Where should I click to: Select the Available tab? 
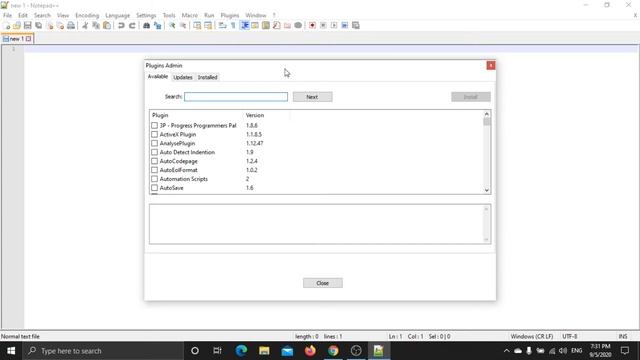click(x=158, y=77)
